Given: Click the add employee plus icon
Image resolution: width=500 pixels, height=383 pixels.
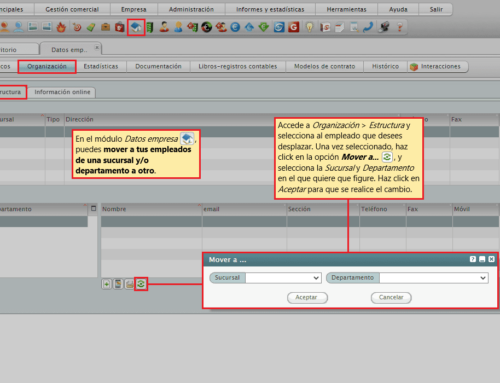Looking at the screenshot, I should 106,284.
